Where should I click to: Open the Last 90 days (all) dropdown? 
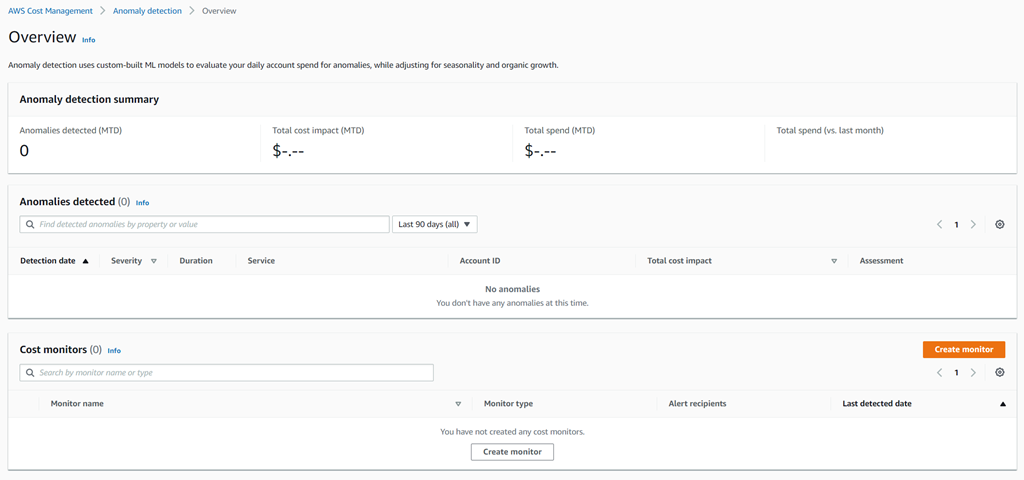pos(434,225)
